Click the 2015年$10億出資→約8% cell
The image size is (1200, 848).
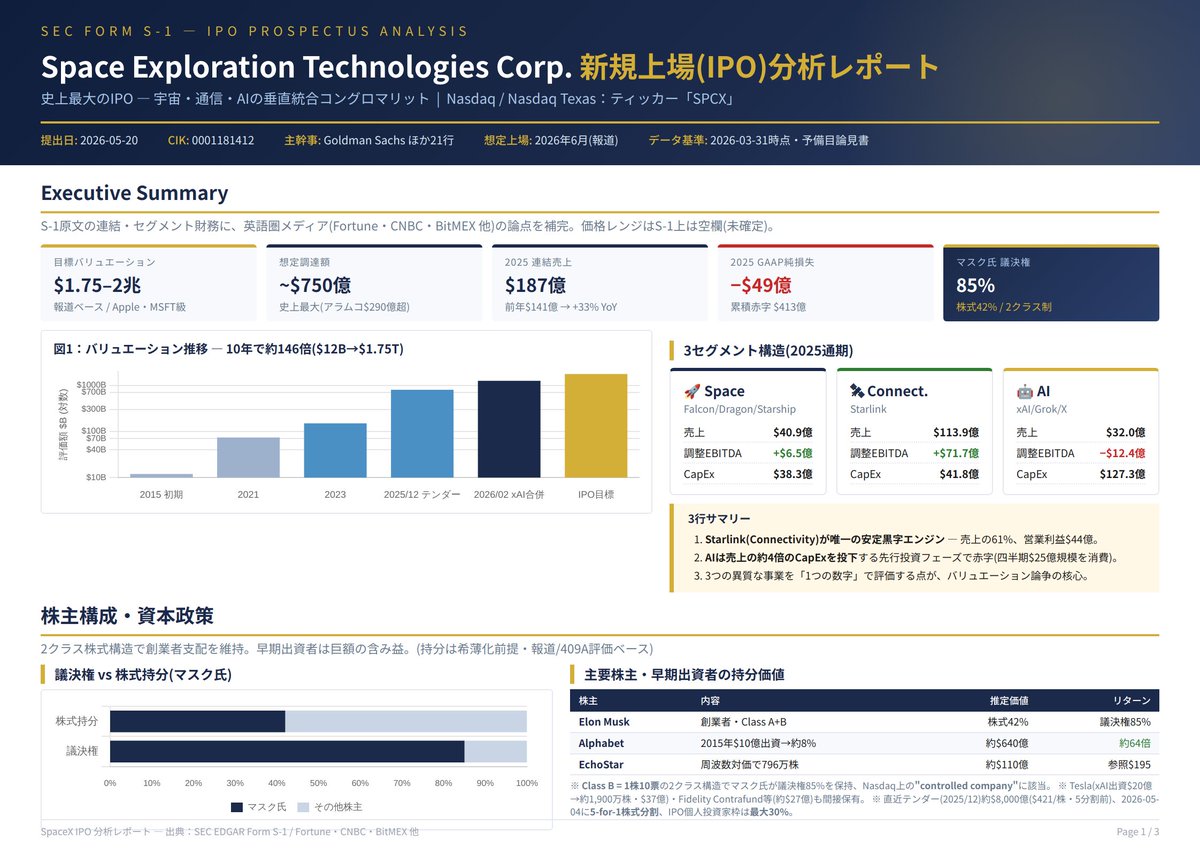click(759, 743)
